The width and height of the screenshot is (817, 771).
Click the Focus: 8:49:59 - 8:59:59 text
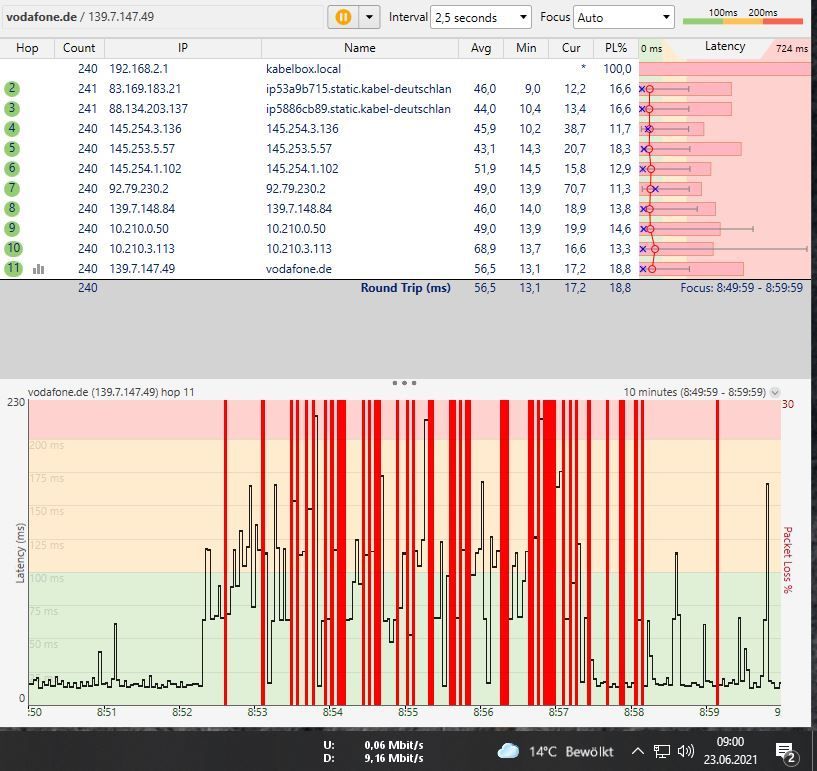click(x=741, y=288)
